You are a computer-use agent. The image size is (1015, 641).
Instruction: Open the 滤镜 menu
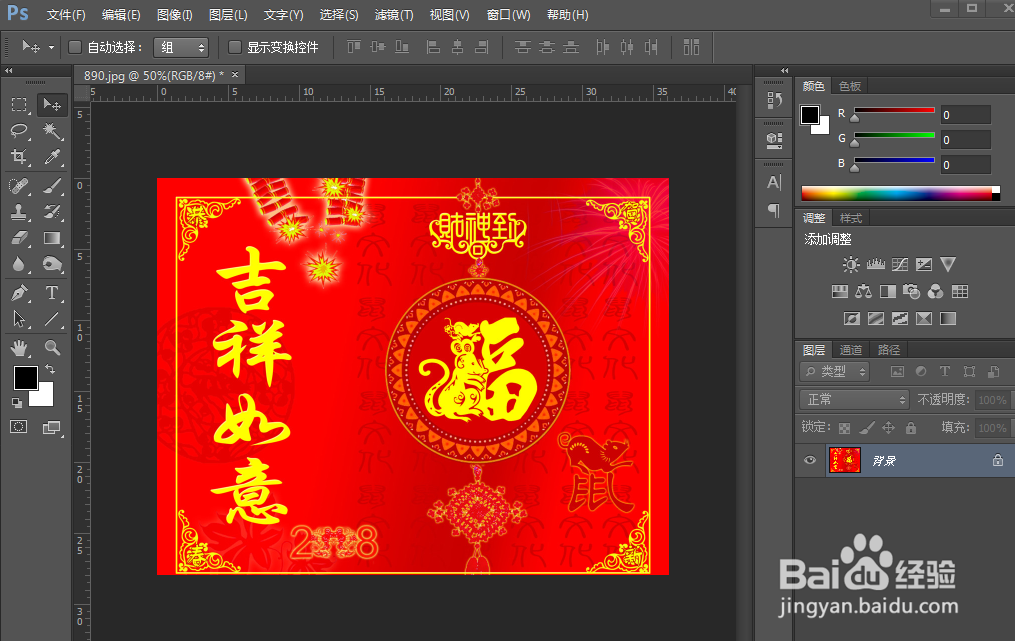[393, 15]
